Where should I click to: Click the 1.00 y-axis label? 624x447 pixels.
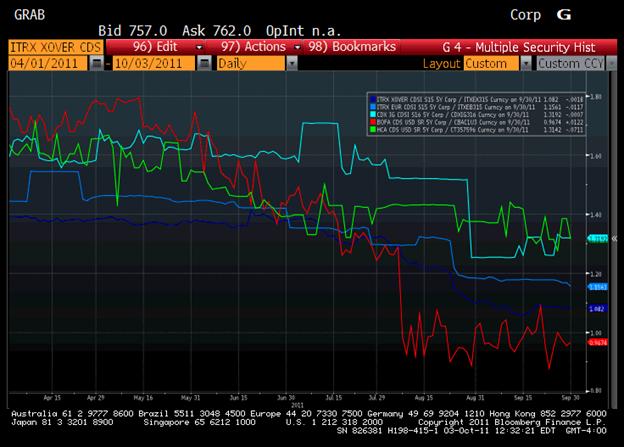[x=596, y=333]
